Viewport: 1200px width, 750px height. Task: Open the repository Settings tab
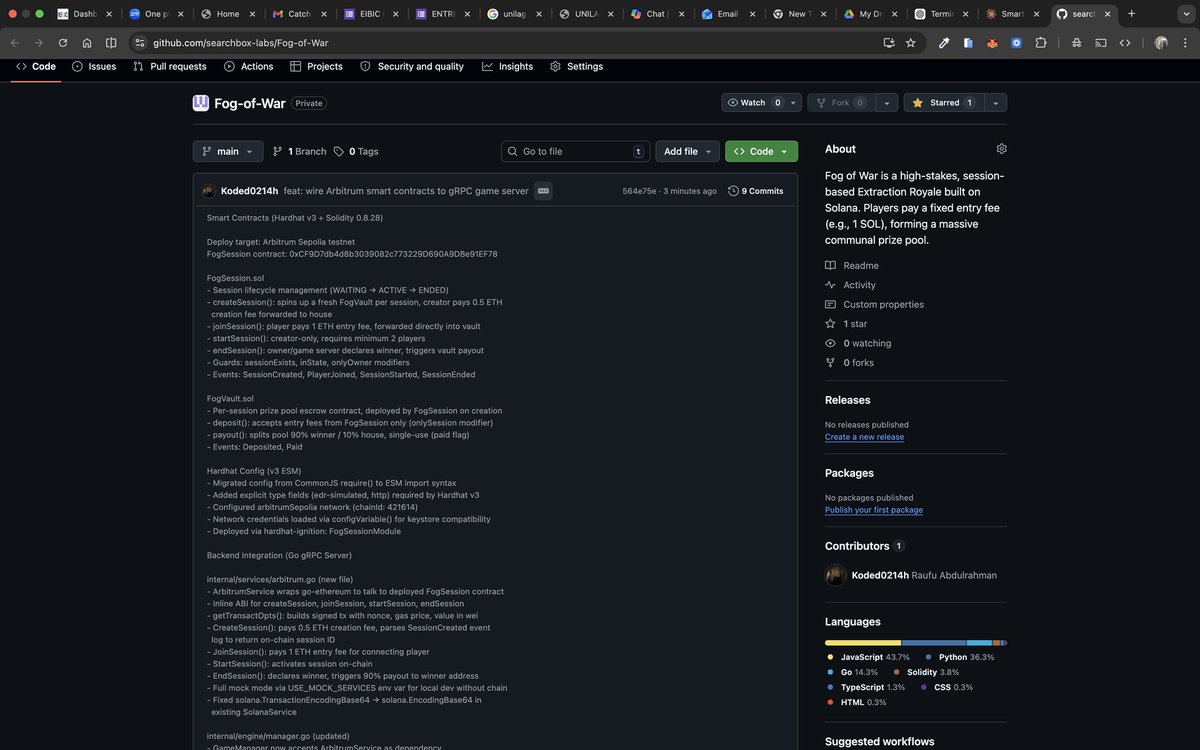pyautogui.click(x=576, y=67)
